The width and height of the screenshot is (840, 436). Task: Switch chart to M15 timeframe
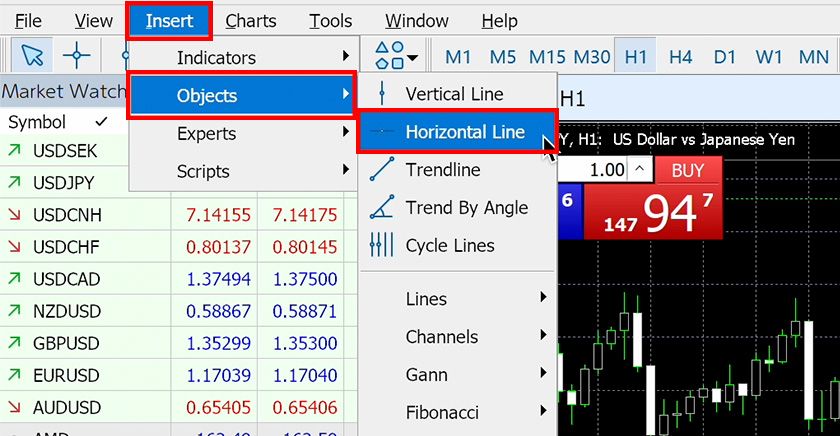pos(547,57)
